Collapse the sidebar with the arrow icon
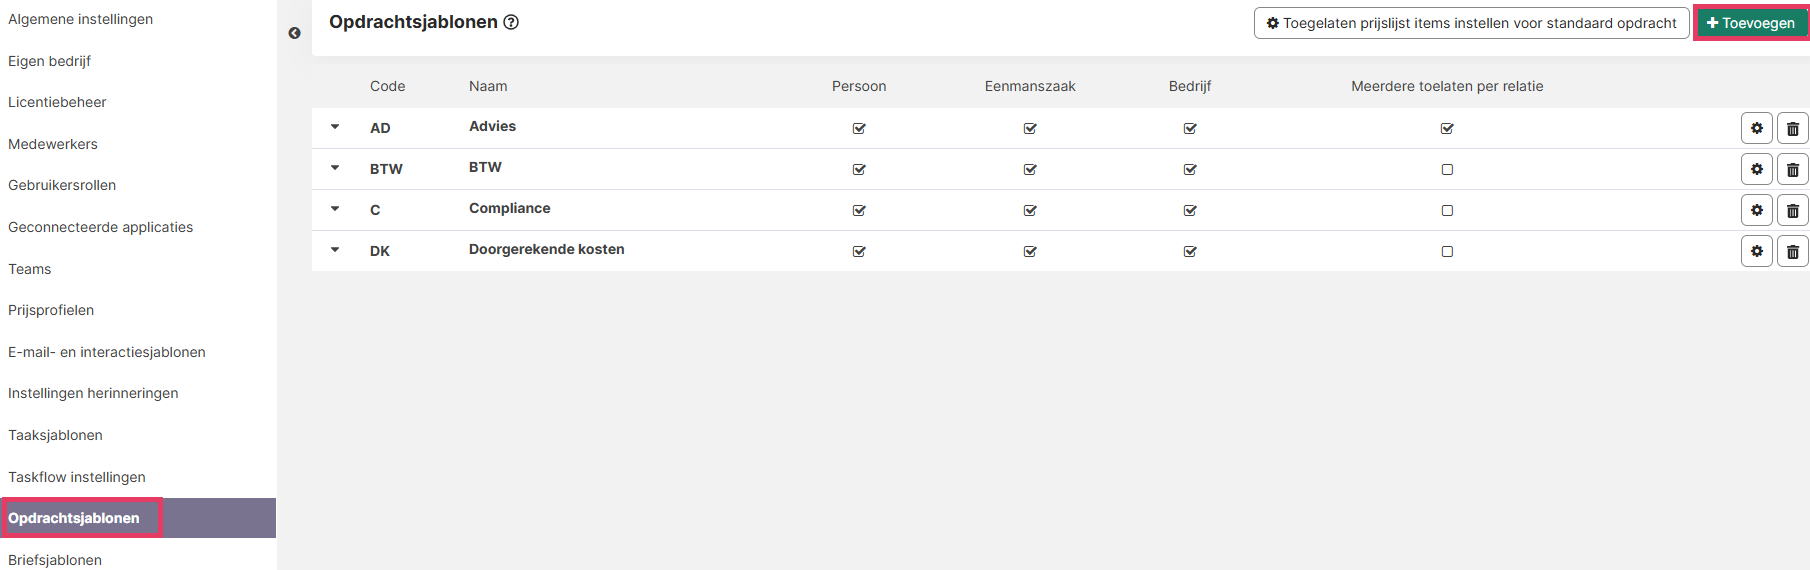1810x570 pixels. click(x=294, y=33)
